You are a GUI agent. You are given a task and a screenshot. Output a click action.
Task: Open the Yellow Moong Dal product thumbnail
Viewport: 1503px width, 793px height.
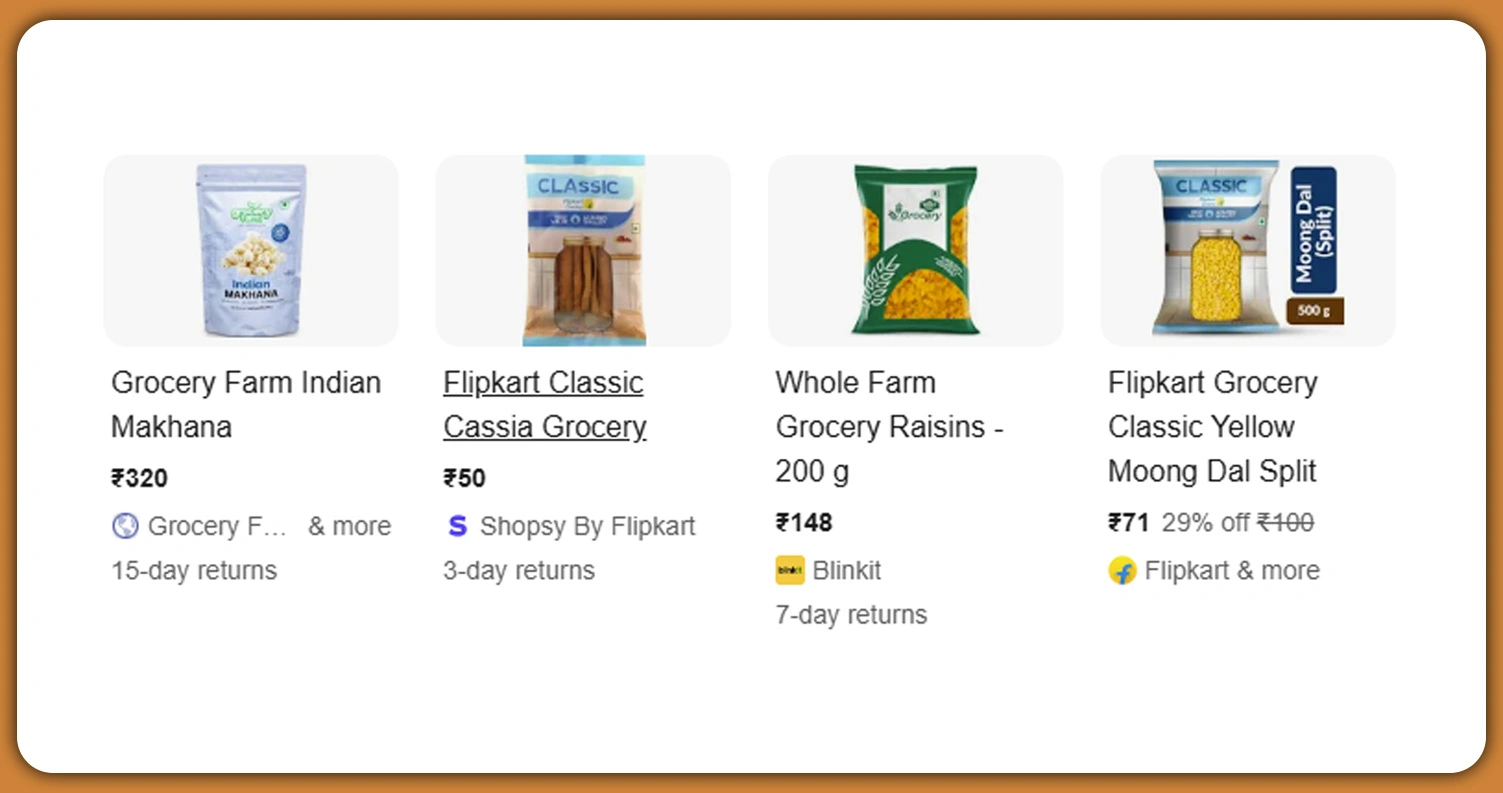point(1247,250)
